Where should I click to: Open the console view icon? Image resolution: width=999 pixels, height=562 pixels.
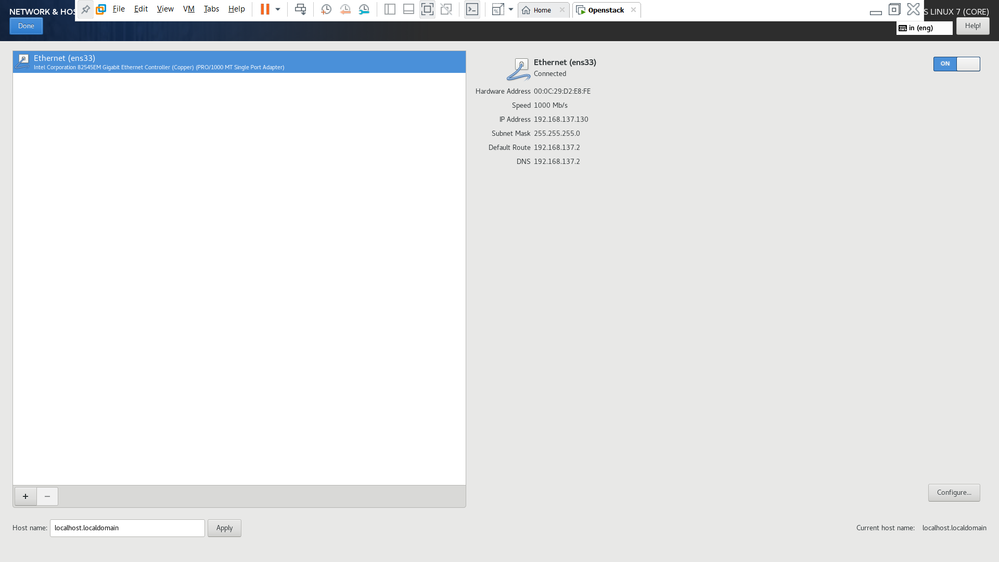[x=472, y=9]
